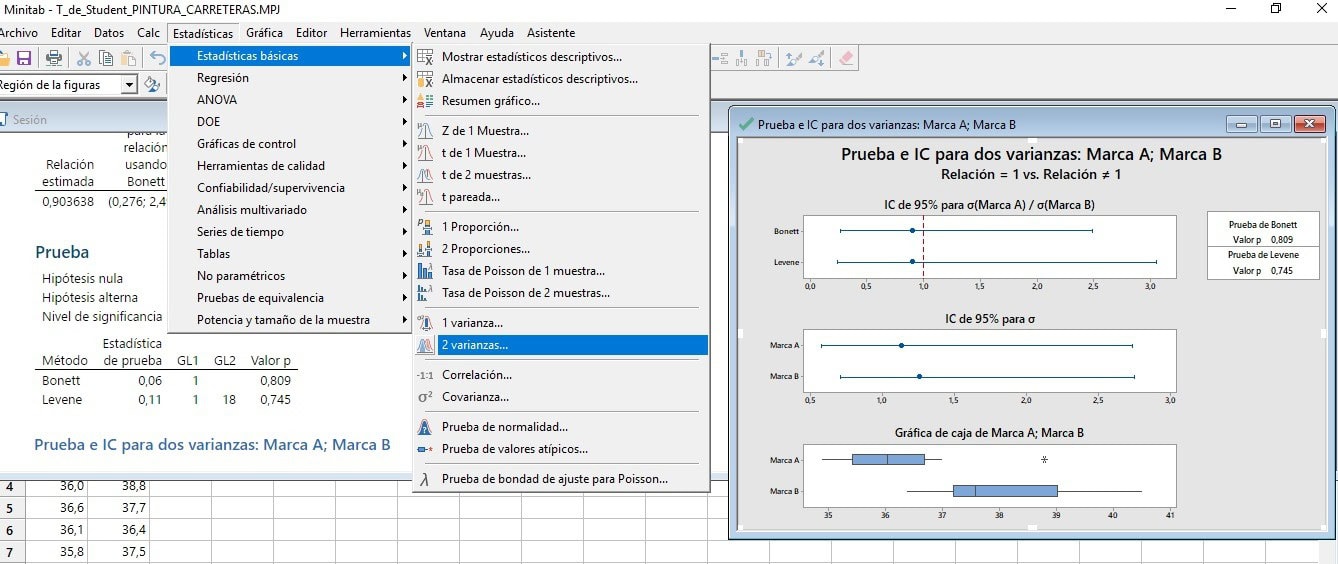Click the Copy icon in toolbar

coord(105,58)
